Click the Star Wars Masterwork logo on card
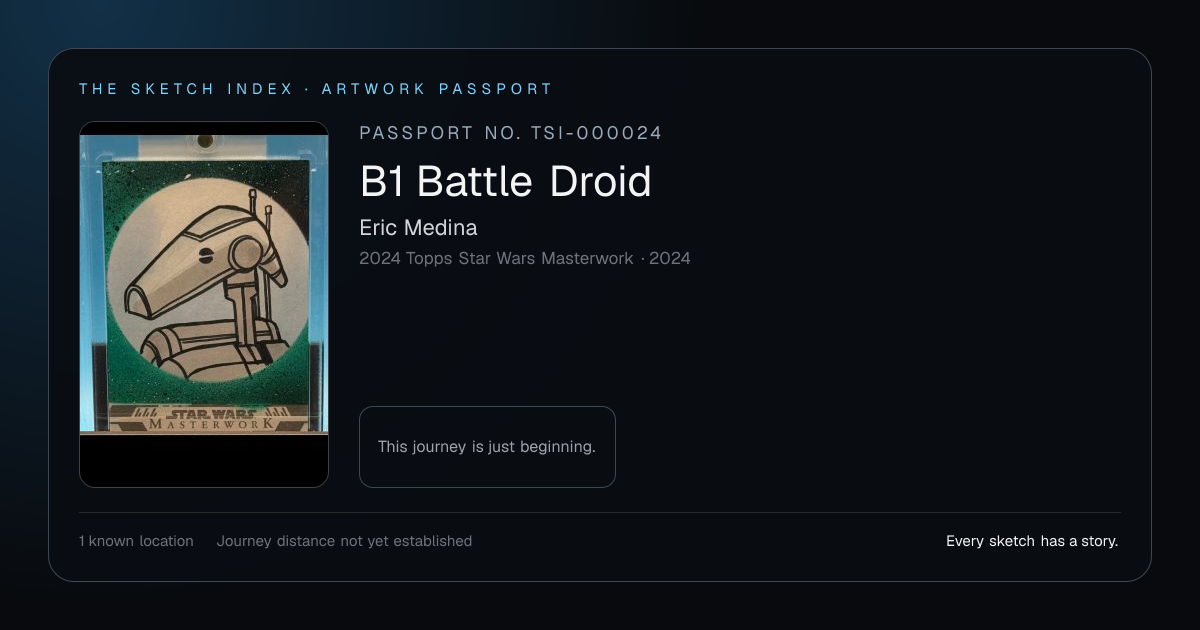The image size is (1200, 630). [x=204, y=419]
